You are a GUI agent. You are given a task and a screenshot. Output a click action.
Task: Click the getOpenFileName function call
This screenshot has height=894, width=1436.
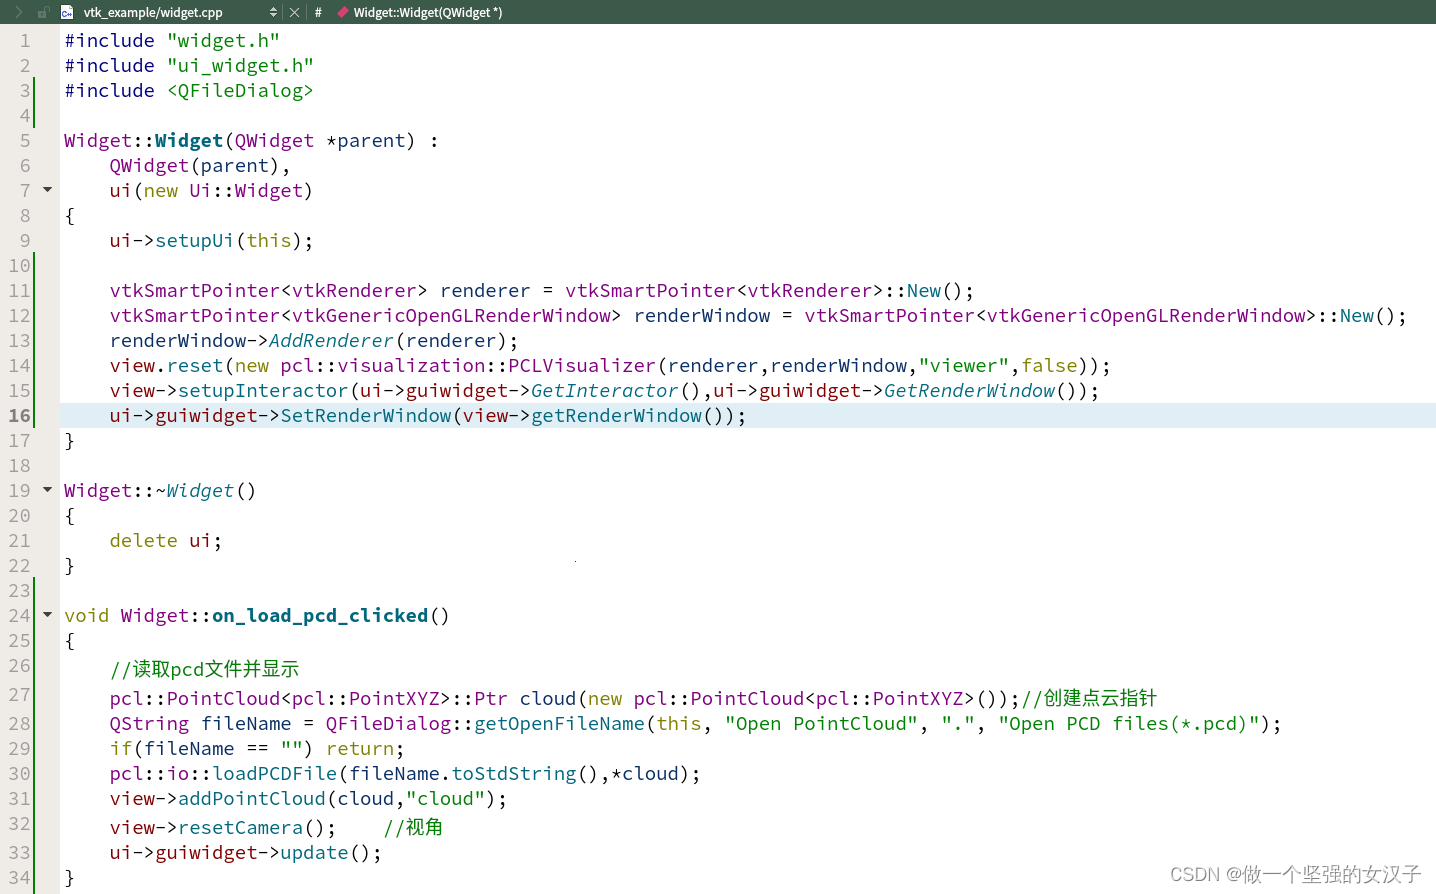pyautogui.click(x=562, y=723)
